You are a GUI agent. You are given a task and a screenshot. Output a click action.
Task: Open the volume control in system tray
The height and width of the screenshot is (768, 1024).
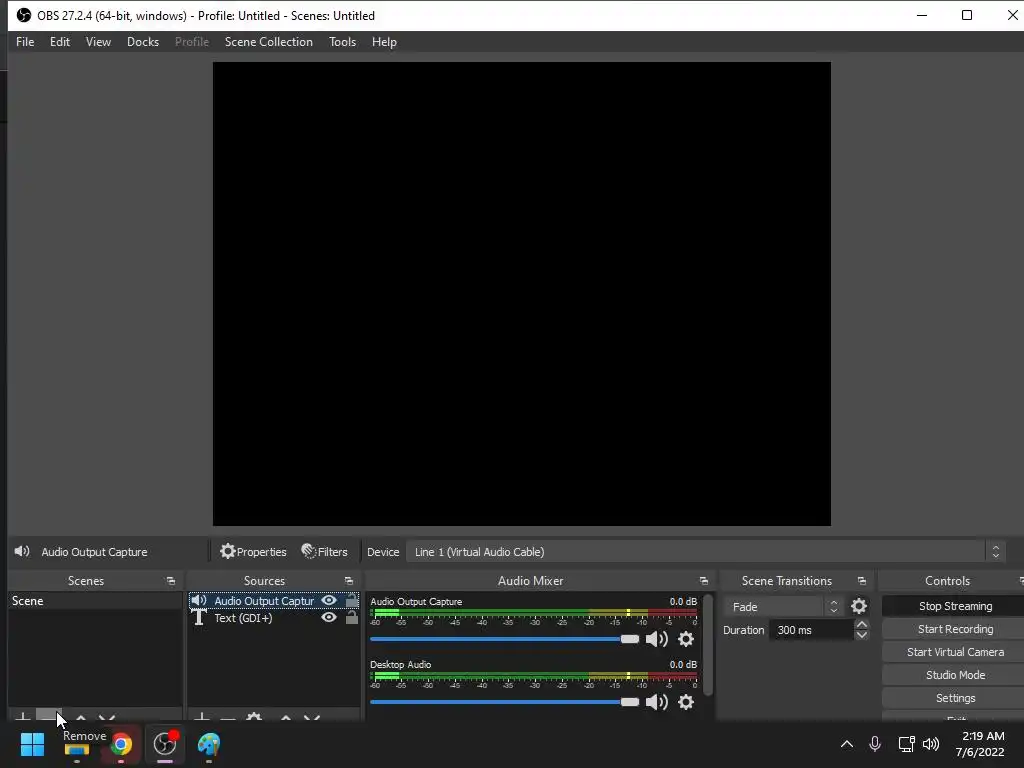pos(931,744)
